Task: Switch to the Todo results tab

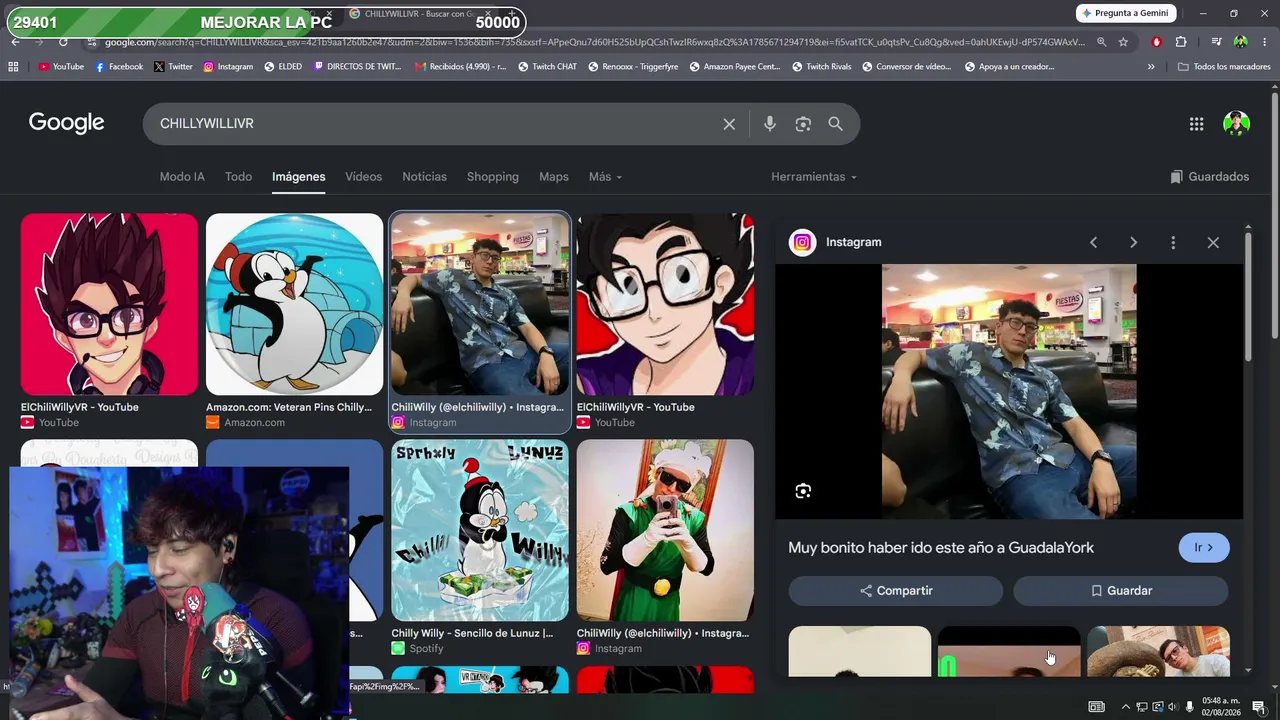Action: click(238, 177)
